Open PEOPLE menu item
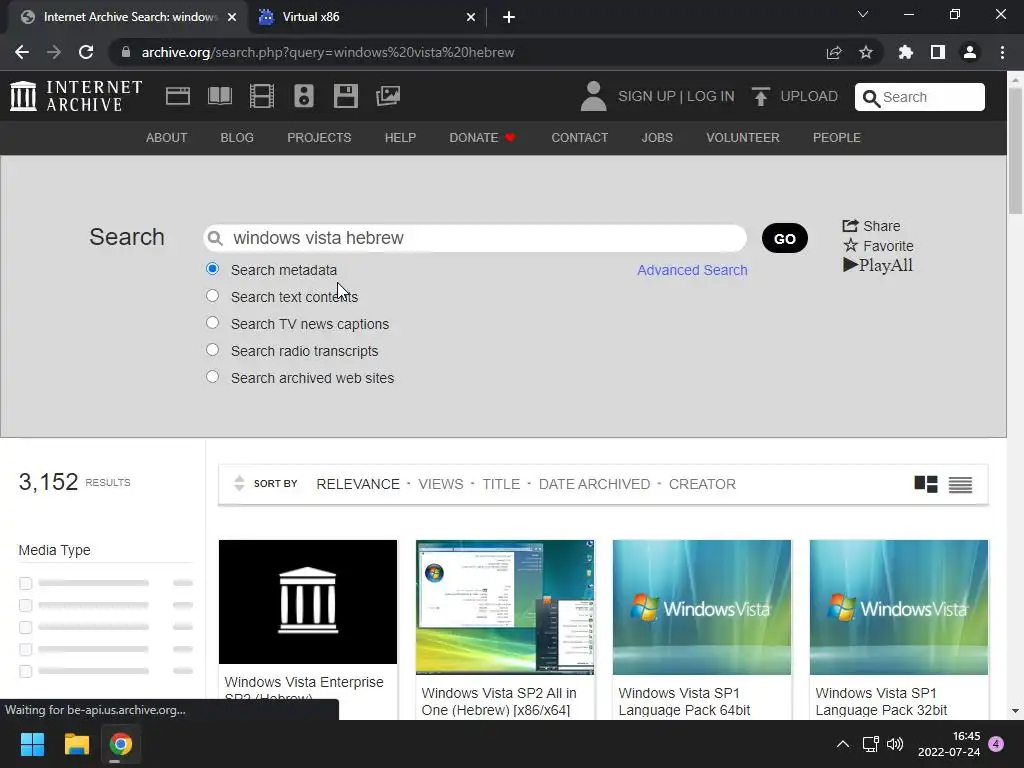The height and width of the screenshot is (768, 1024). tap(837, 138)
